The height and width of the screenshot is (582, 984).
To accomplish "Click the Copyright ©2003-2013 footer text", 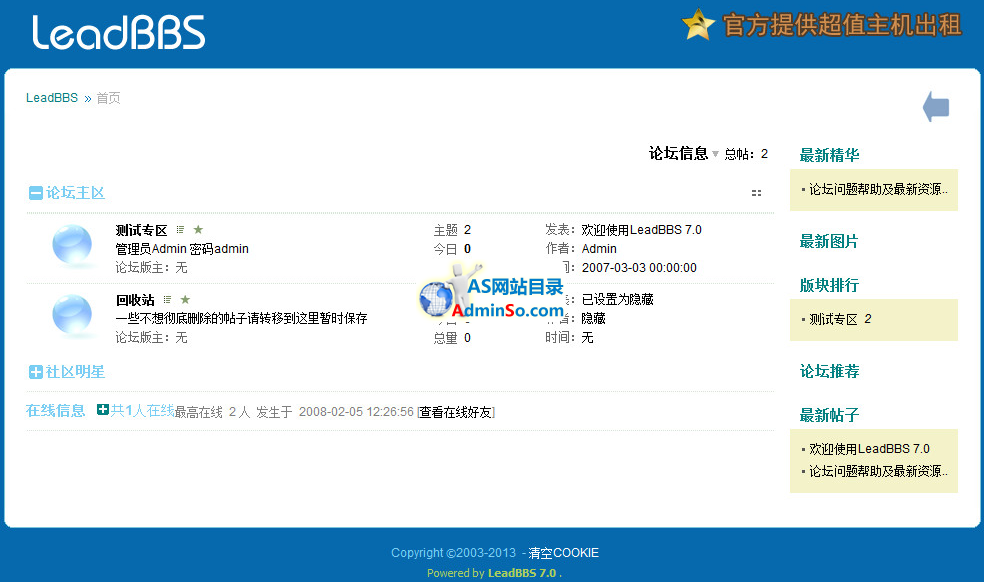I will point(453,553).
